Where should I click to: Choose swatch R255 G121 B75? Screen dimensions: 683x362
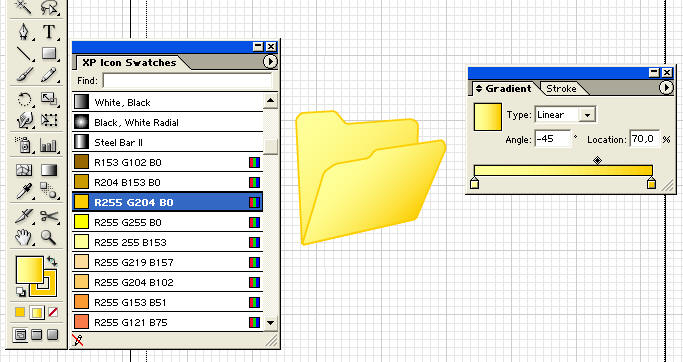click(x=167, y=322)
